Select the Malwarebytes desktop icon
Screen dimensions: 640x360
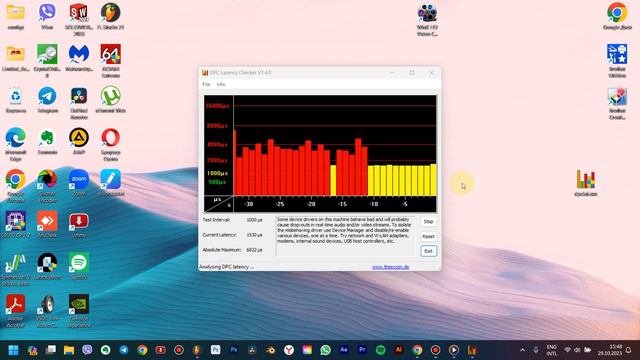pyautogui.click(x=79, y=58)
